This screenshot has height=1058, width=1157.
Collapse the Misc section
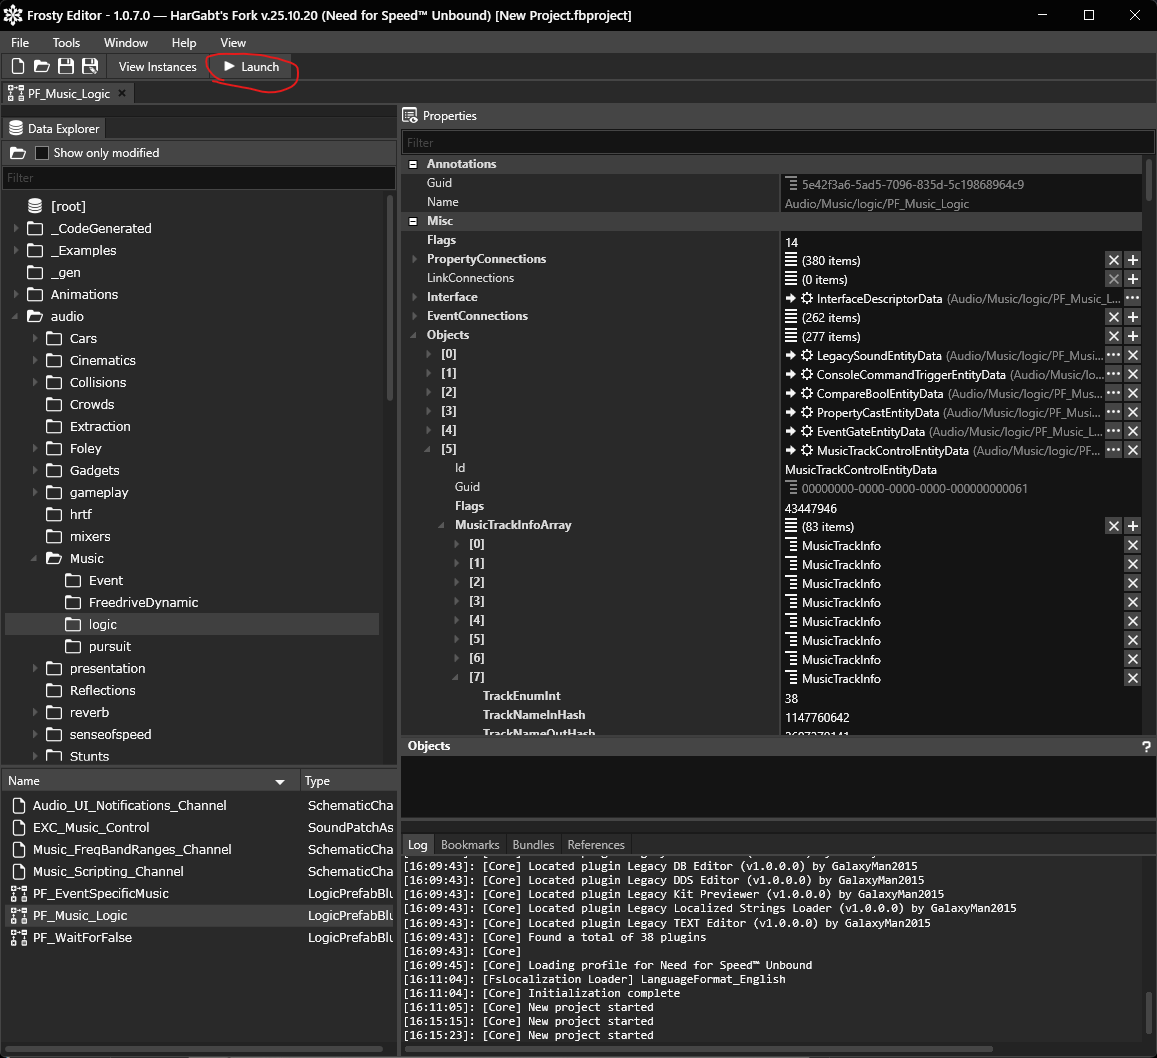coord(413,221)
